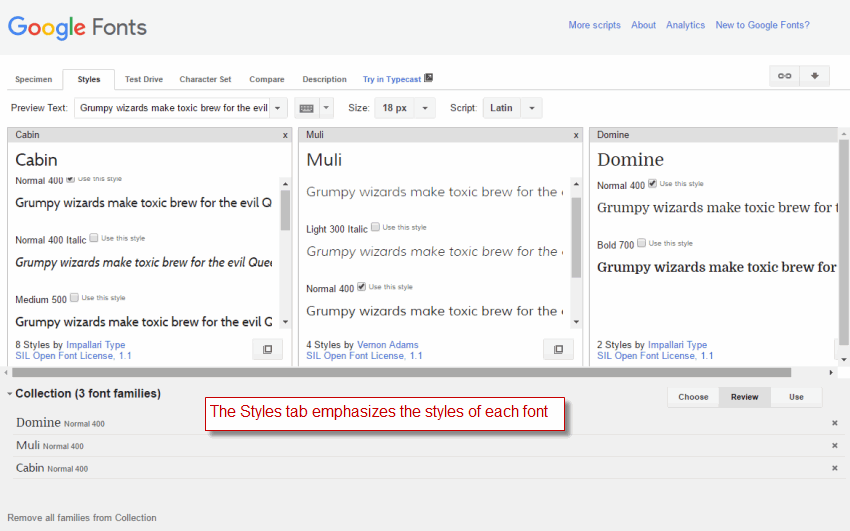Close the Cabin font card

click(285, 135)
